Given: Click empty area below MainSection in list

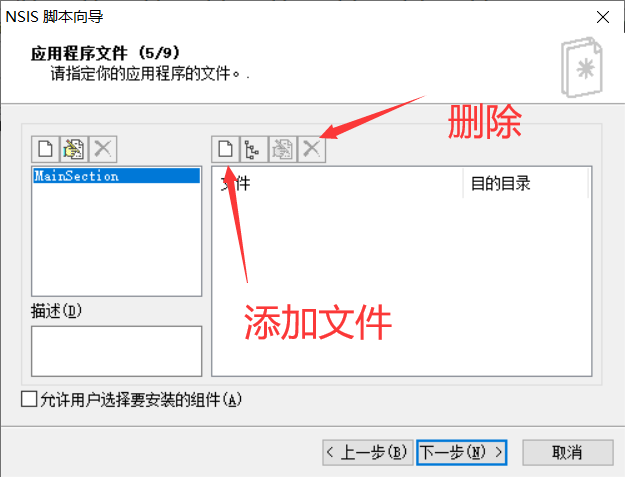Looking at the screenshot, I should [x=116, y=239].
